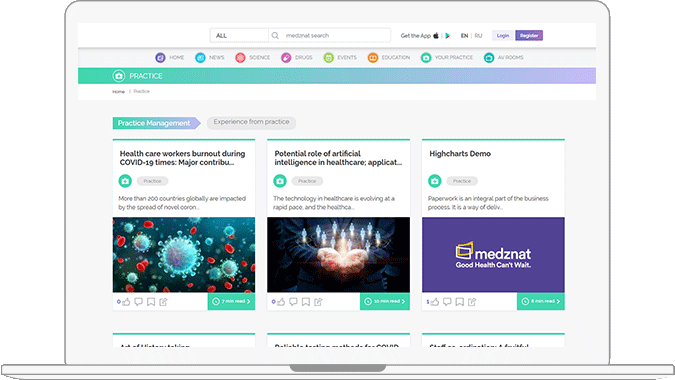Open the coronavirus article thumbnail image
The image size is (675, 380).
184,255
